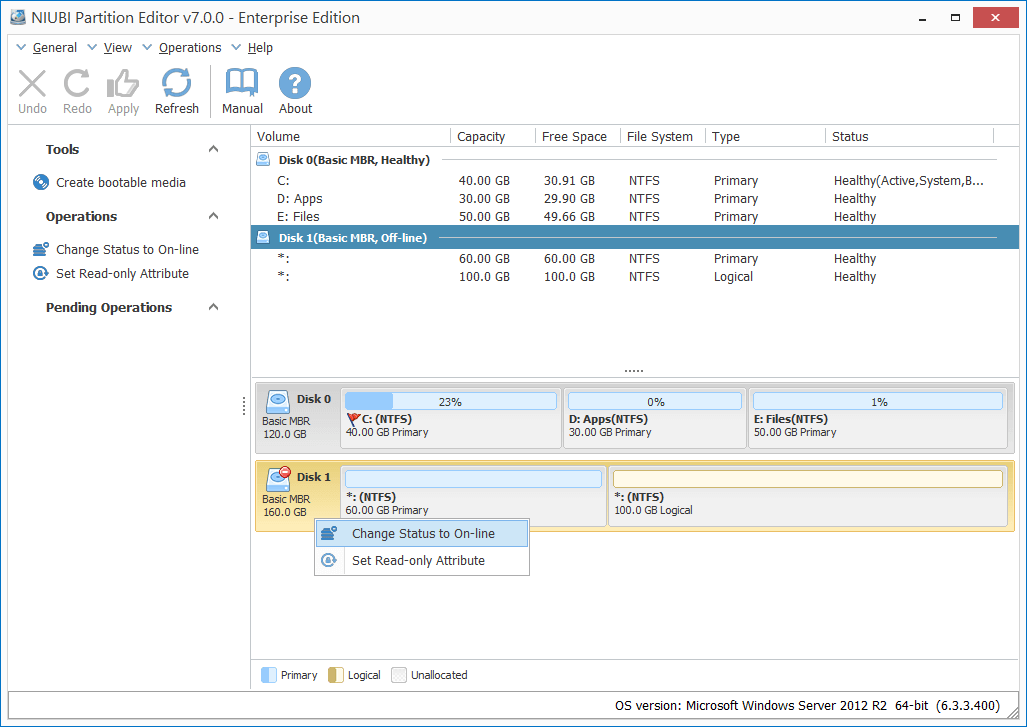Sort by Volume column header
Image resolution: width=1027 pixels, height=727 pixels.
(x=351, y=136)
